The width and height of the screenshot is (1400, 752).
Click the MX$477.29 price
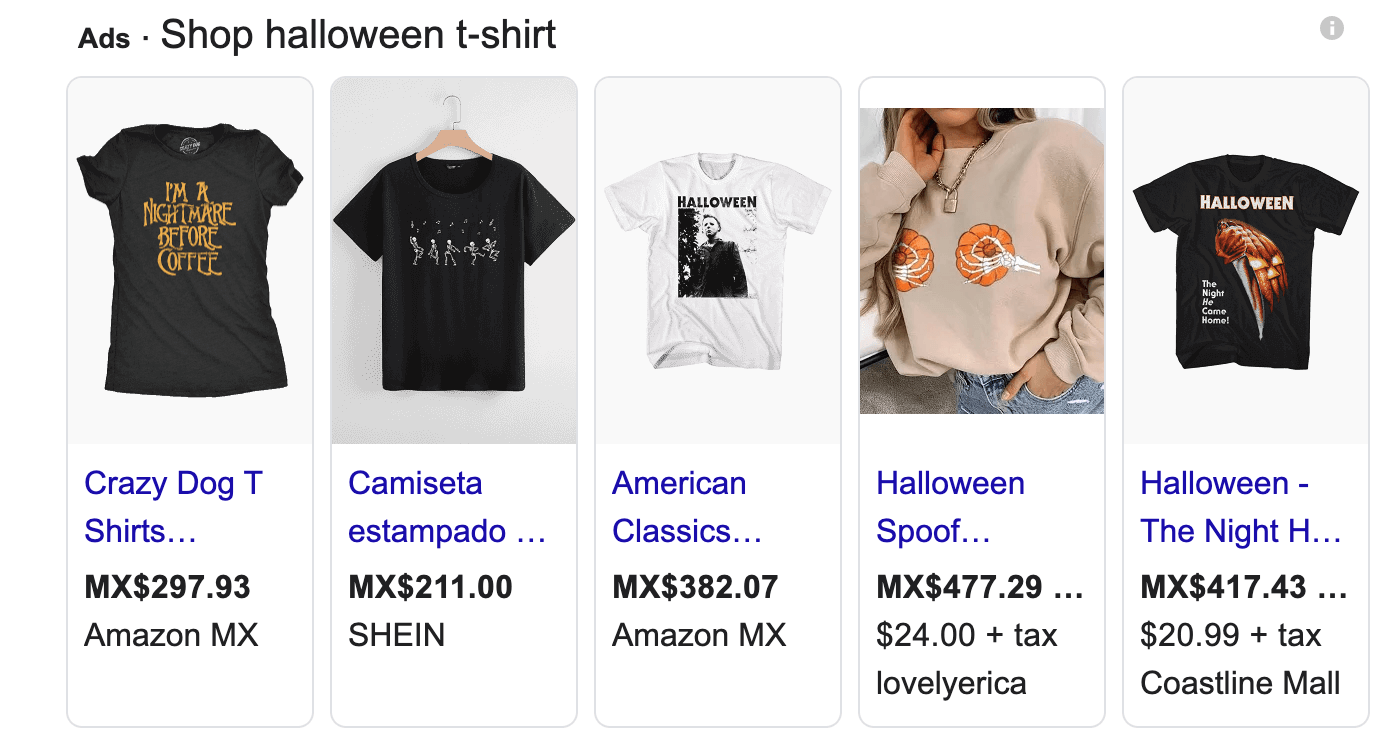[960, 587]
